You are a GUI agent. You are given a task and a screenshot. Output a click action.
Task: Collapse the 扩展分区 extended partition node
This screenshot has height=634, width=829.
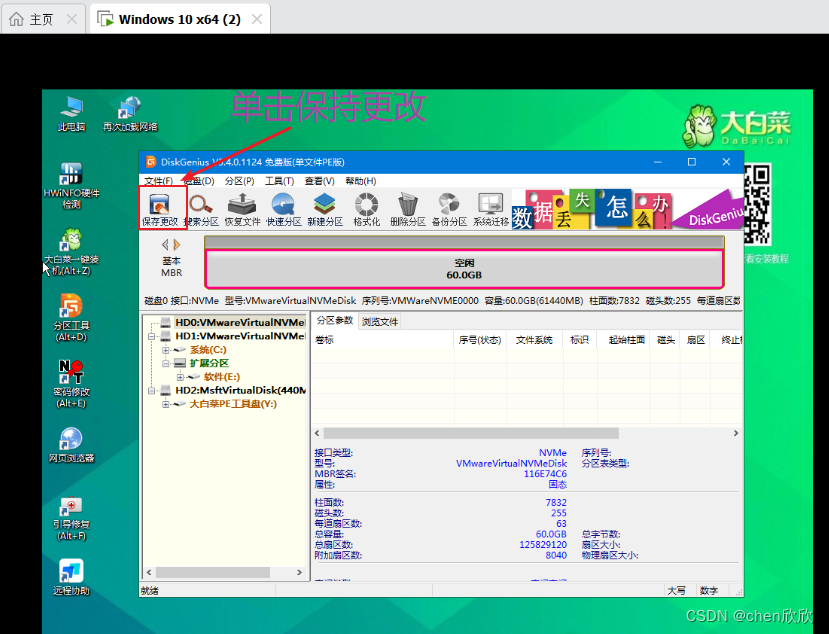point(166,363)
